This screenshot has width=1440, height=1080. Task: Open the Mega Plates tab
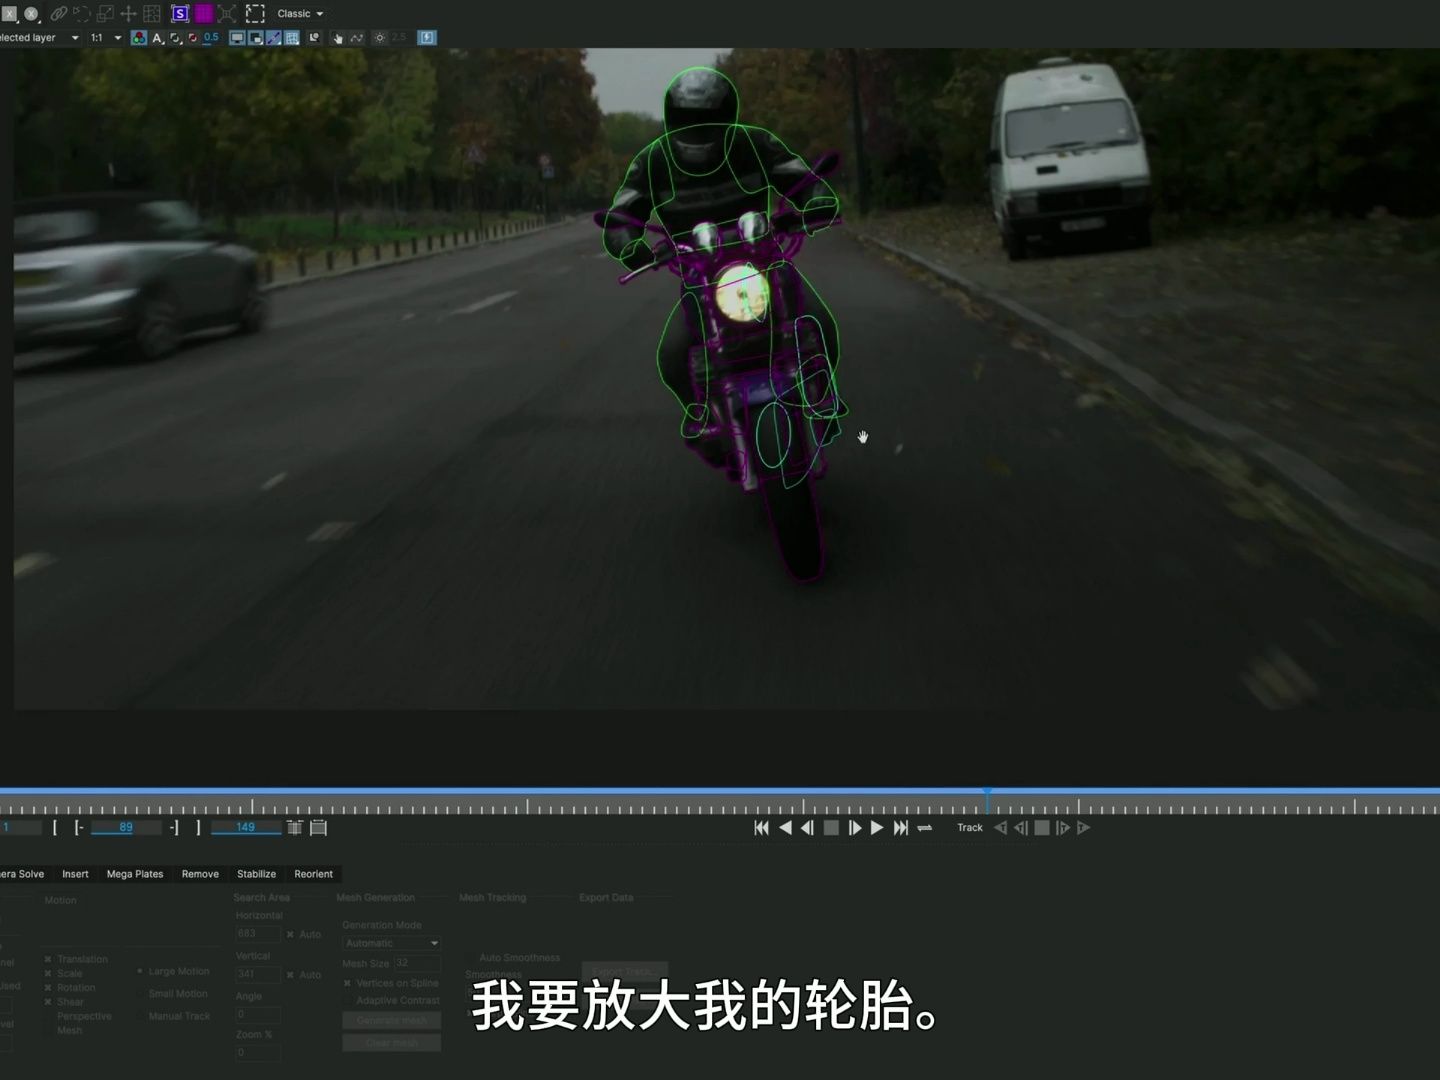point(135,874)
